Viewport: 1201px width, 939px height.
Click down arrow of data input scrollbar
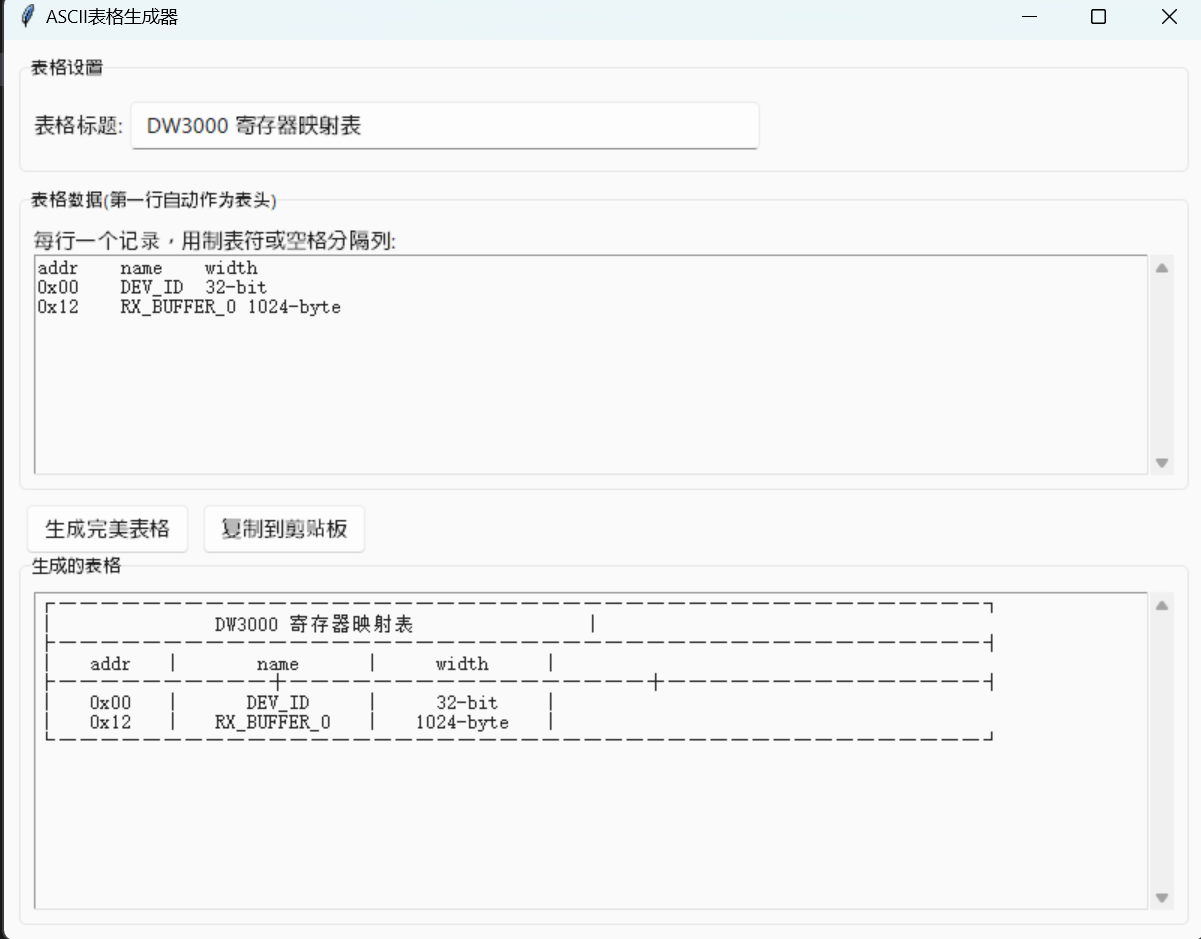point(1161,462)
